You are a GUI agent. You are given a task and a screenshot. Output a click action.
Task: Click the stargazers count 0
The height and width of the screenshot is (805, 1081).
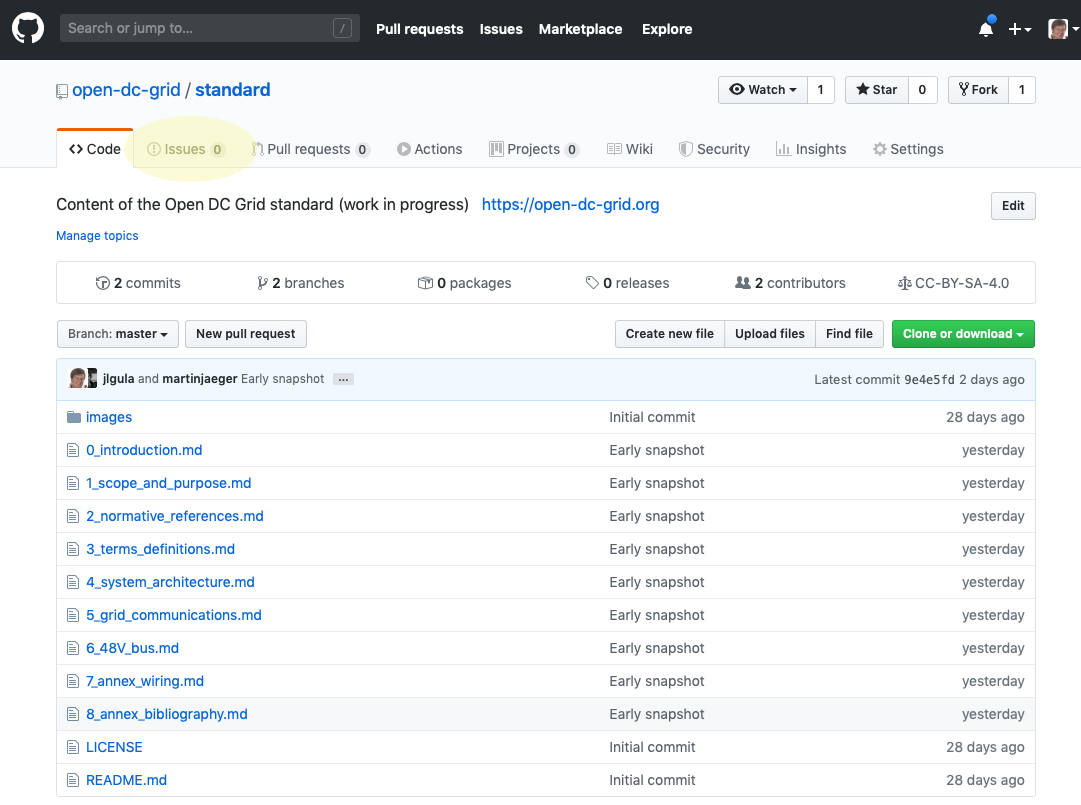922,90
